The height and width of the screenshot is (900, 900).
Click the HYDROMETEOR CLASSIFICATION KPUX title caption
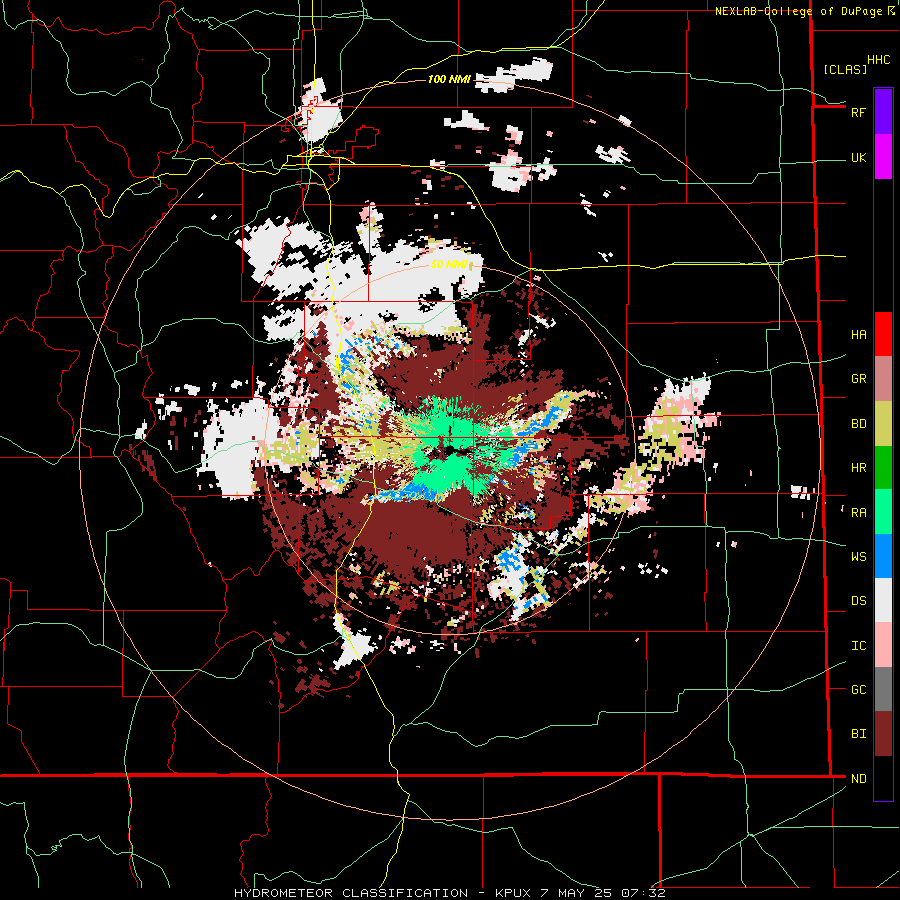point(450,893)
